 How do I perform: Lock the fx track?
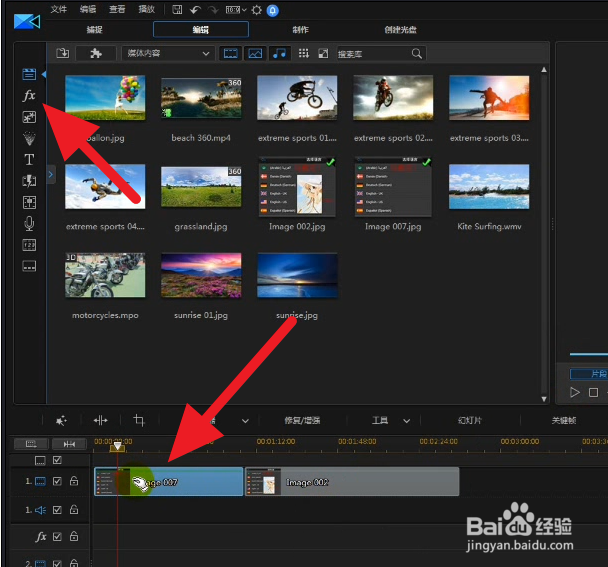pyautogui.click(x=74, y=536)
